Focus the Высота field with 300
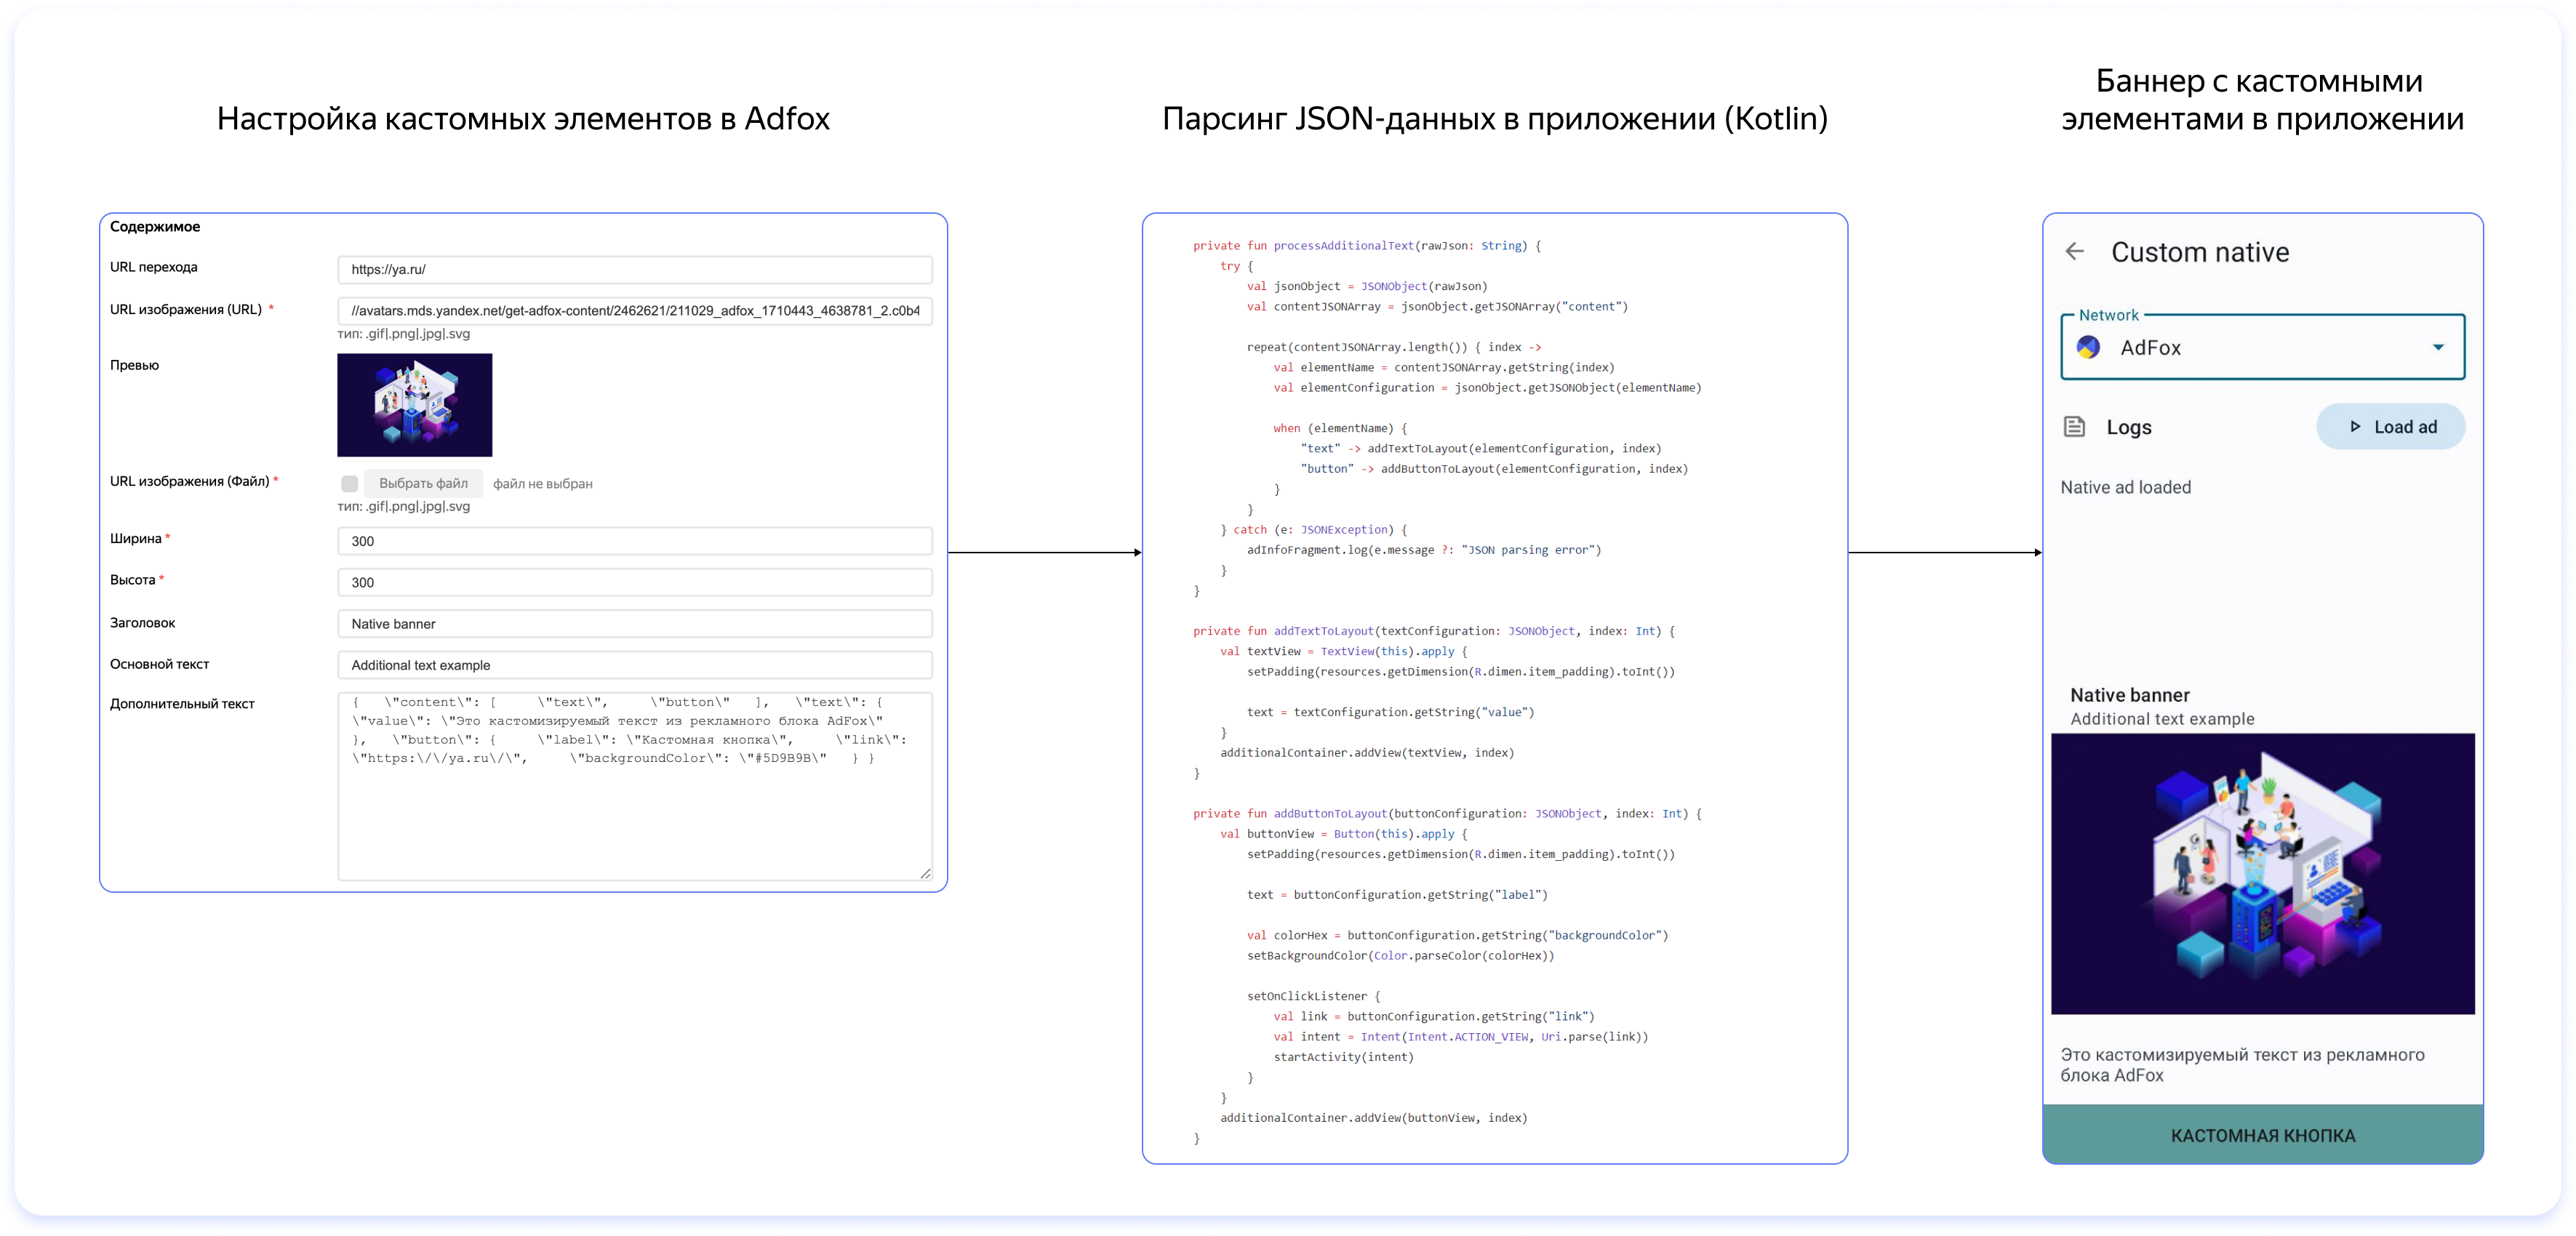 coord(634,582)
